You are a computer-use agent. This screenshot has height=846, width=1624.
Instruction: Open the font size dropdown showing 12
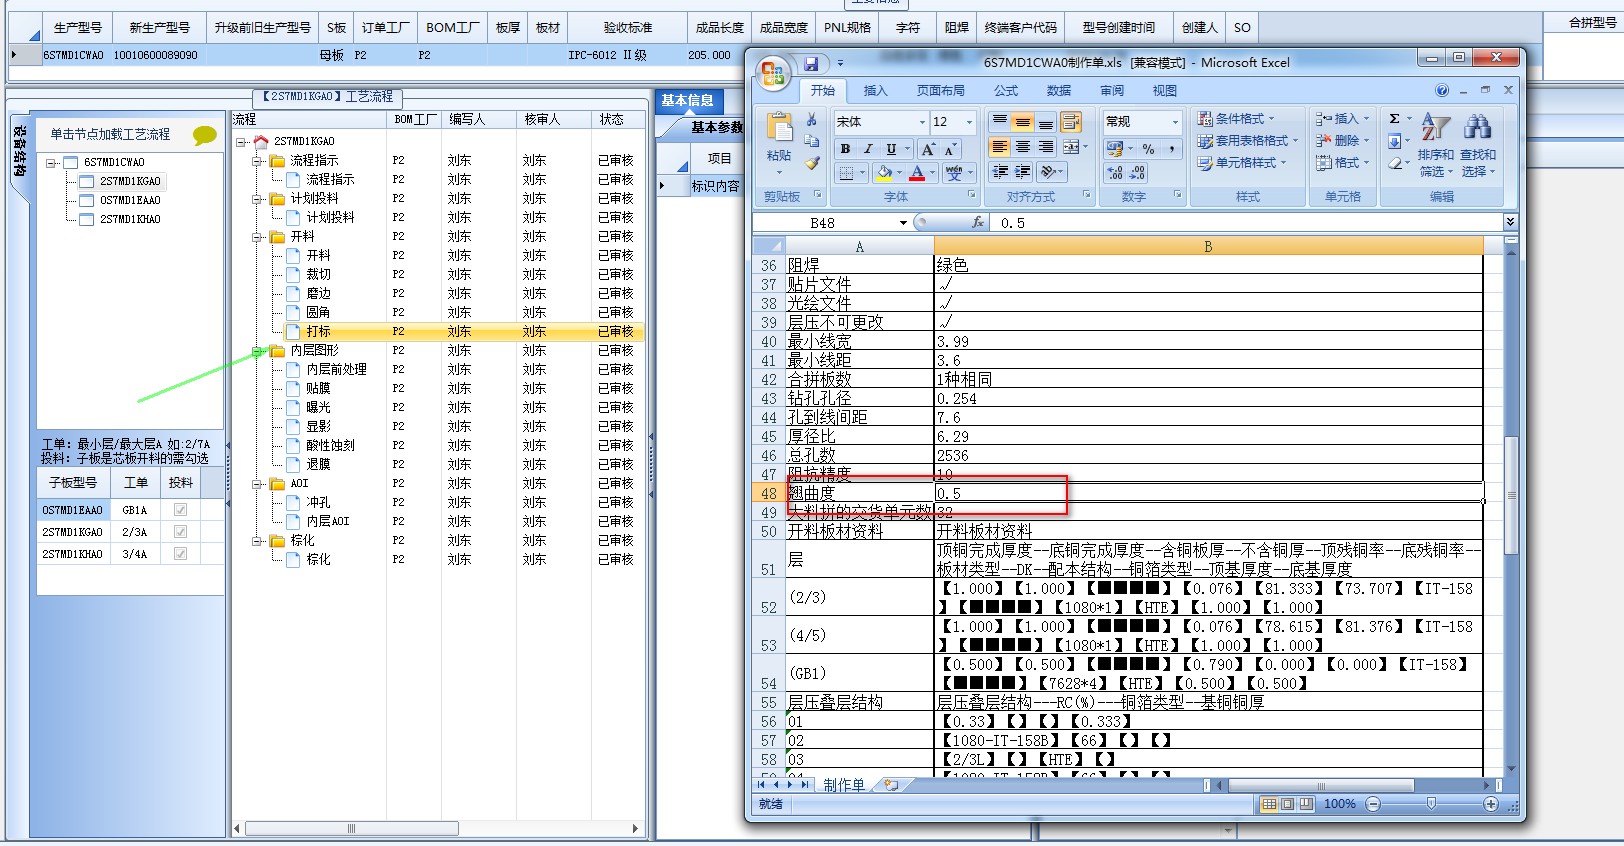(x=969, y=122)
